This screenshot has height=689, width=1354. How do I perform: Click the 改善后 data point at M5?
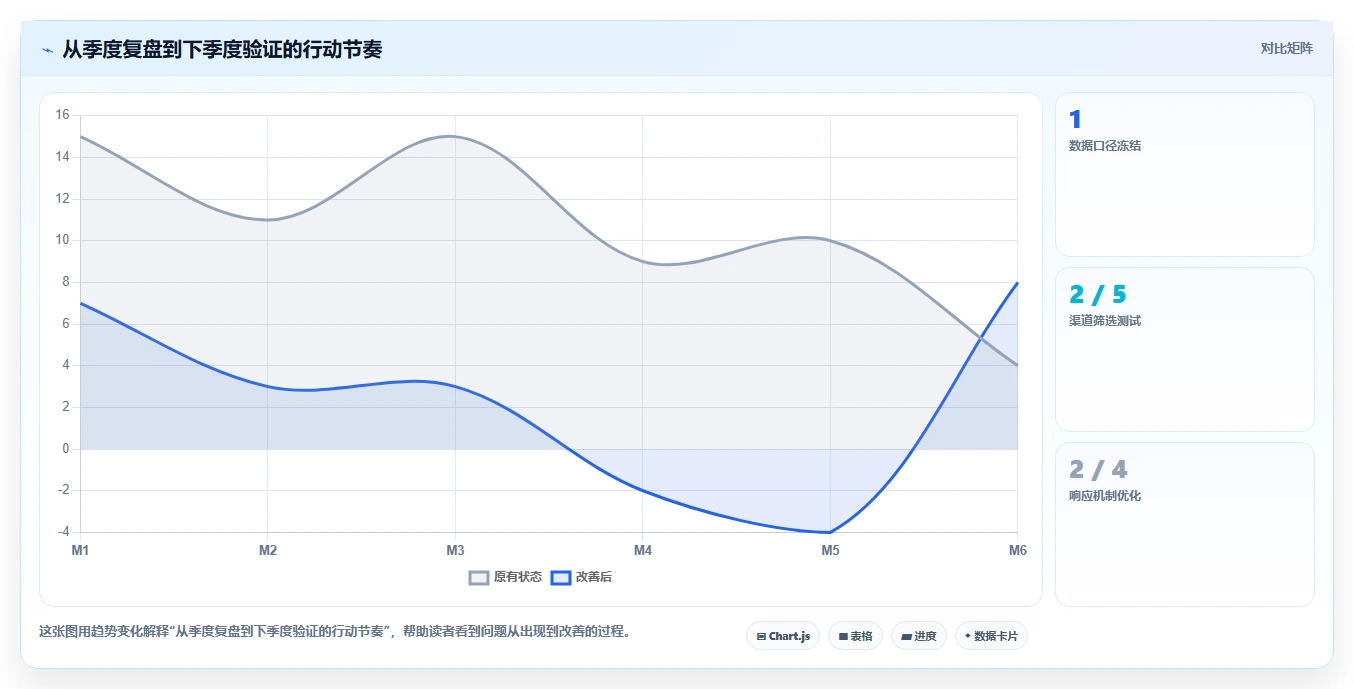[x=830, y=532]
